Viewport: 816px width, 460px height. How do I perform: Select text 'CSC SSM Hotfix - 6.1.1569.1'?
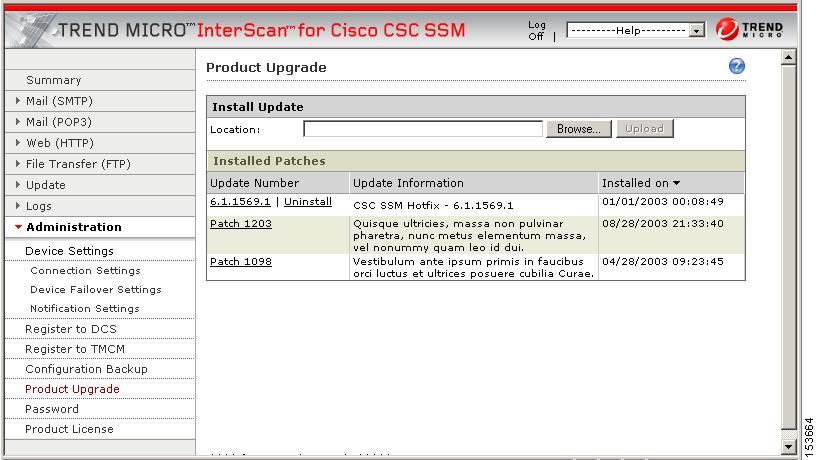point(433,206)
